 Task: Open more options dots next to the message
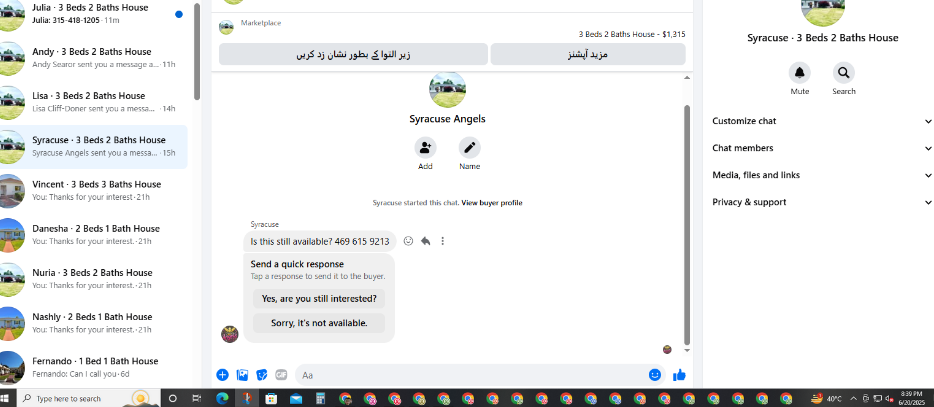click(443, 241)
